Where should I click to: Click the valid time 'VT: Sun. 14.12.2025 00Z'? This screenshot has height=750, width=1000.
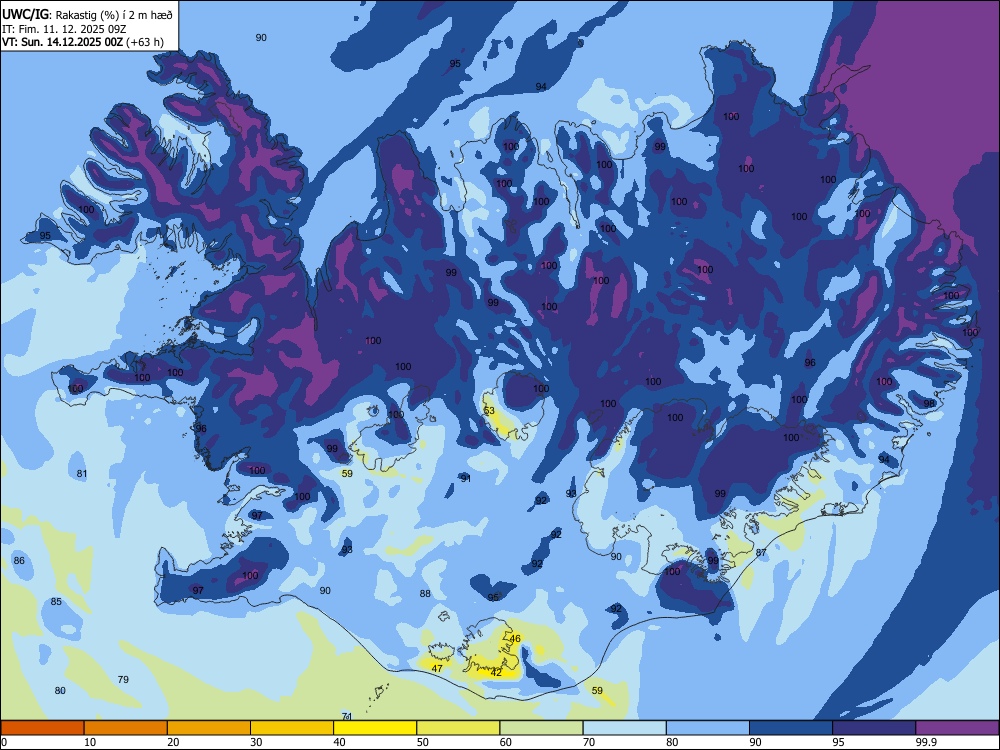coord(63,42)
